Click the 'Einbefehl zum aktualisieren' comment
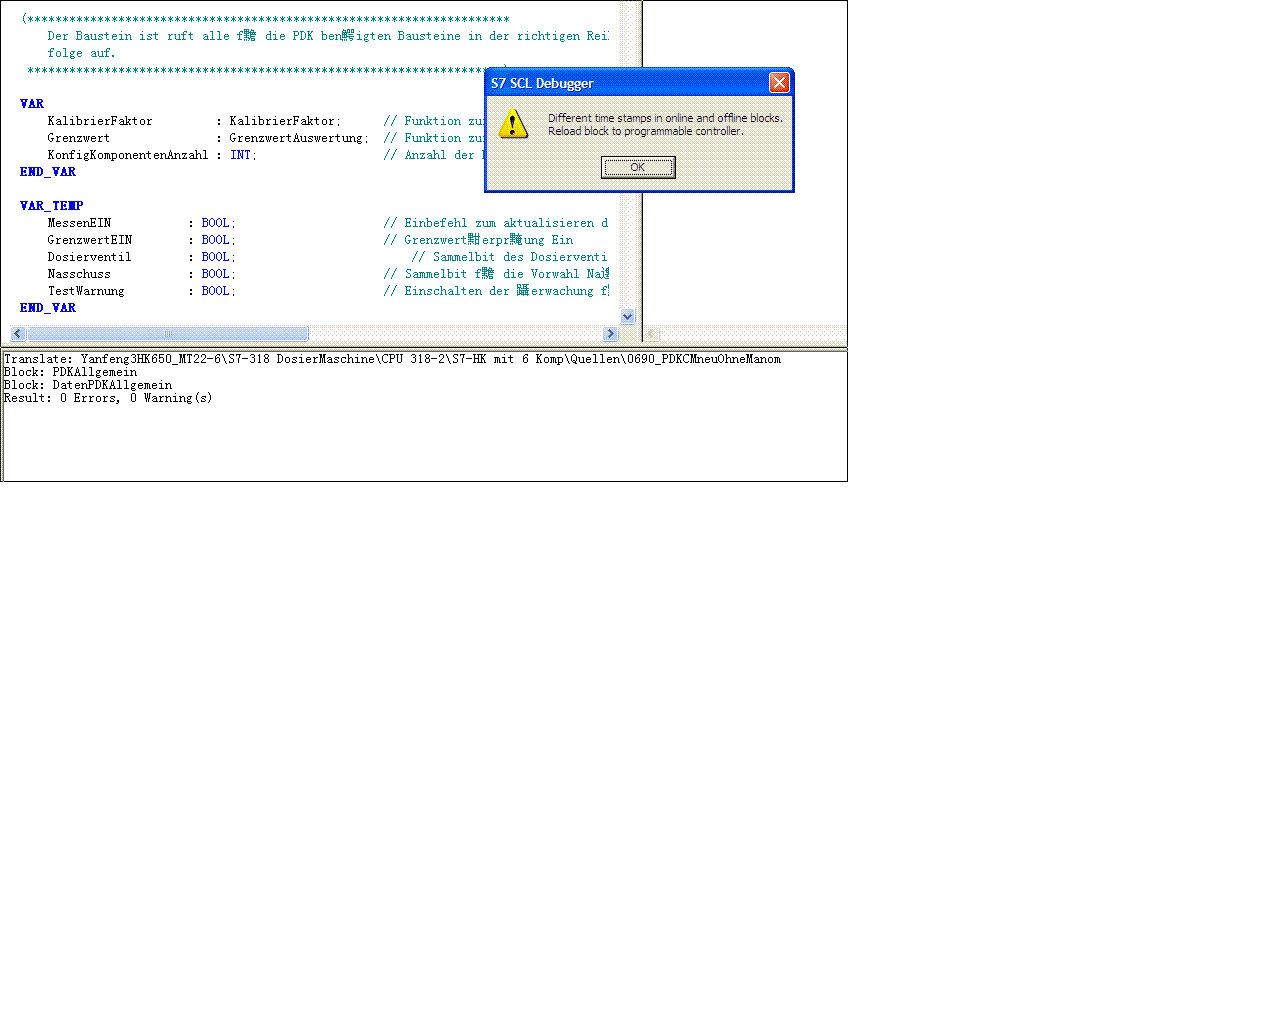 point(496,223)
